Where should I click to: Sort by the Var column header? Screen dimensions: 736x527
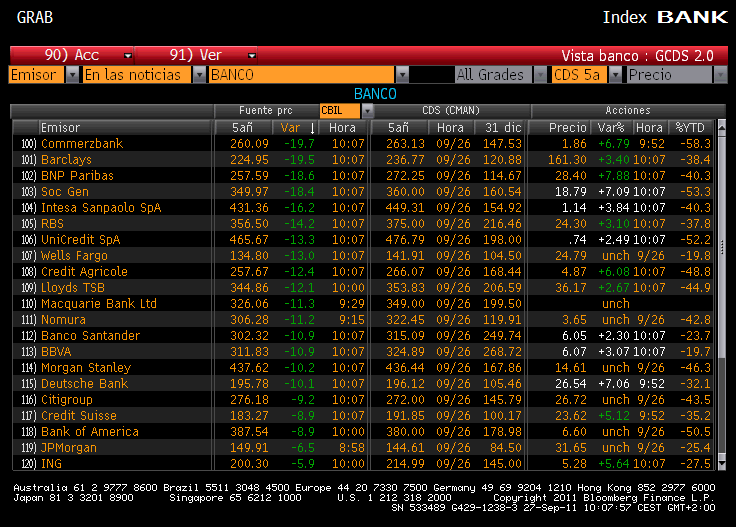click(x=295, y=128)
